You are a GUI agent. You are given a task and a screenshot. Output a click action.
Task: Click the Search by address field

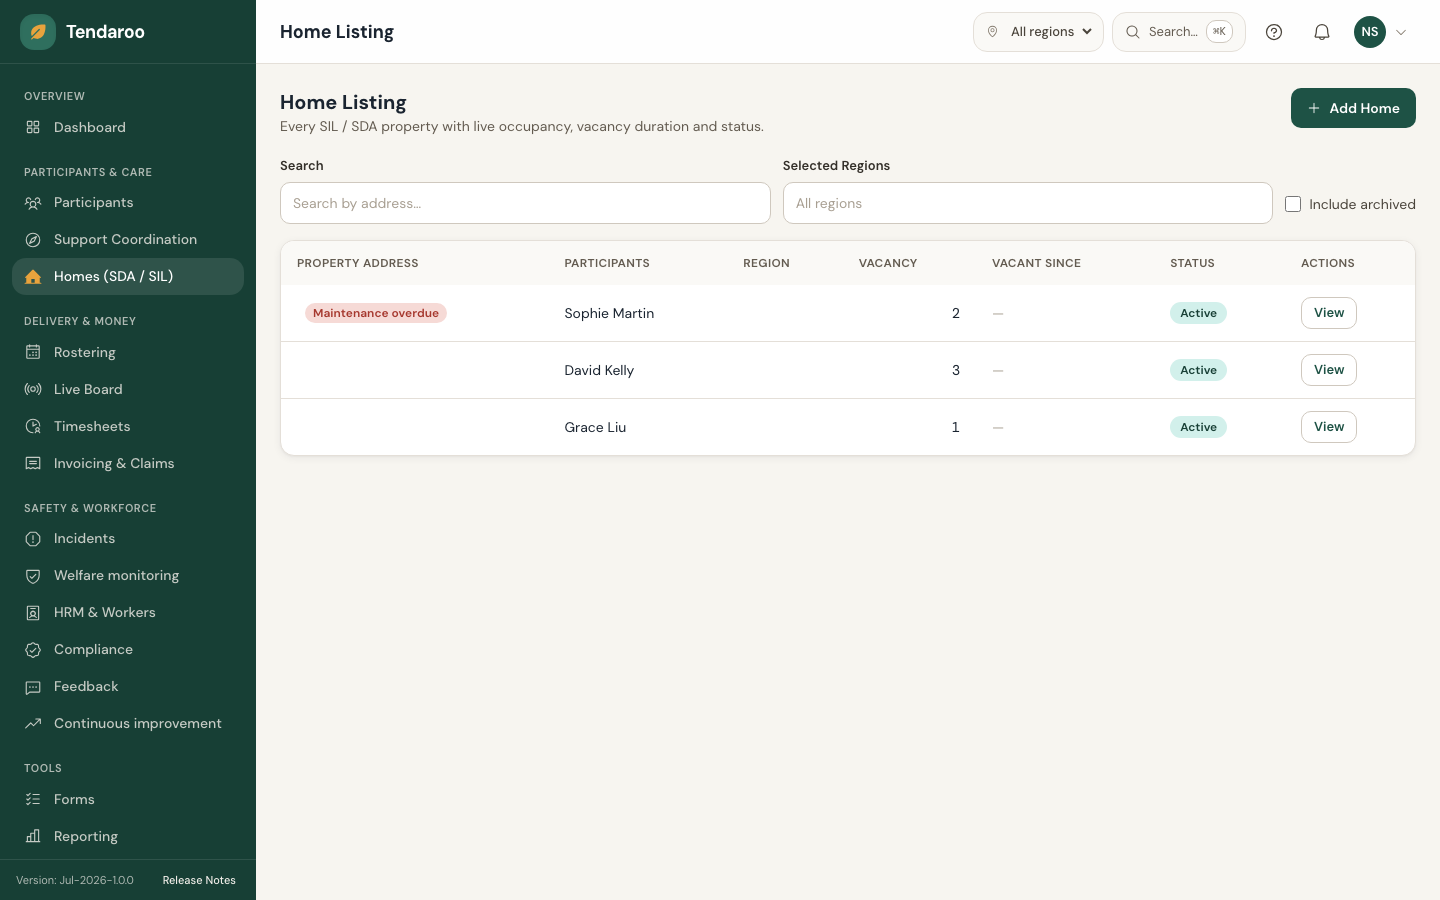coord(525,203)
